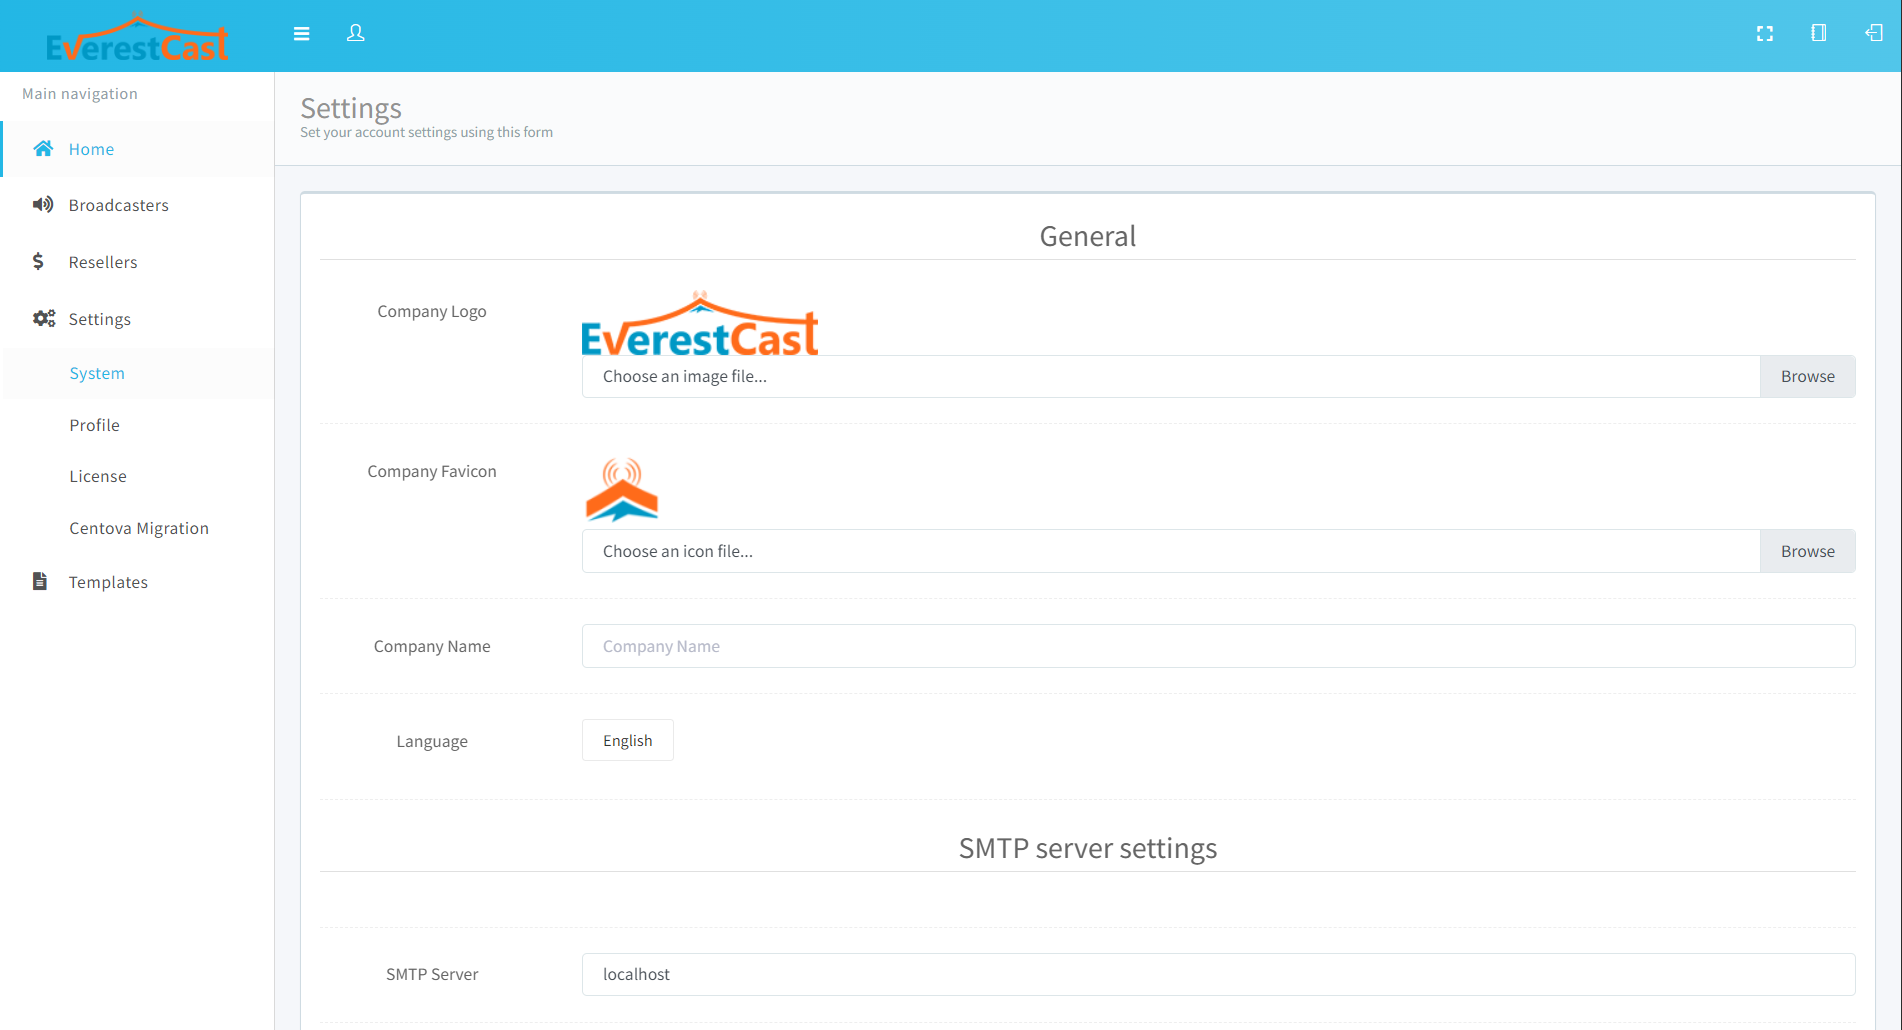The image size is (1902, 1030).
Task: Click the Company Favicon preview image
Action: [622, 490]
